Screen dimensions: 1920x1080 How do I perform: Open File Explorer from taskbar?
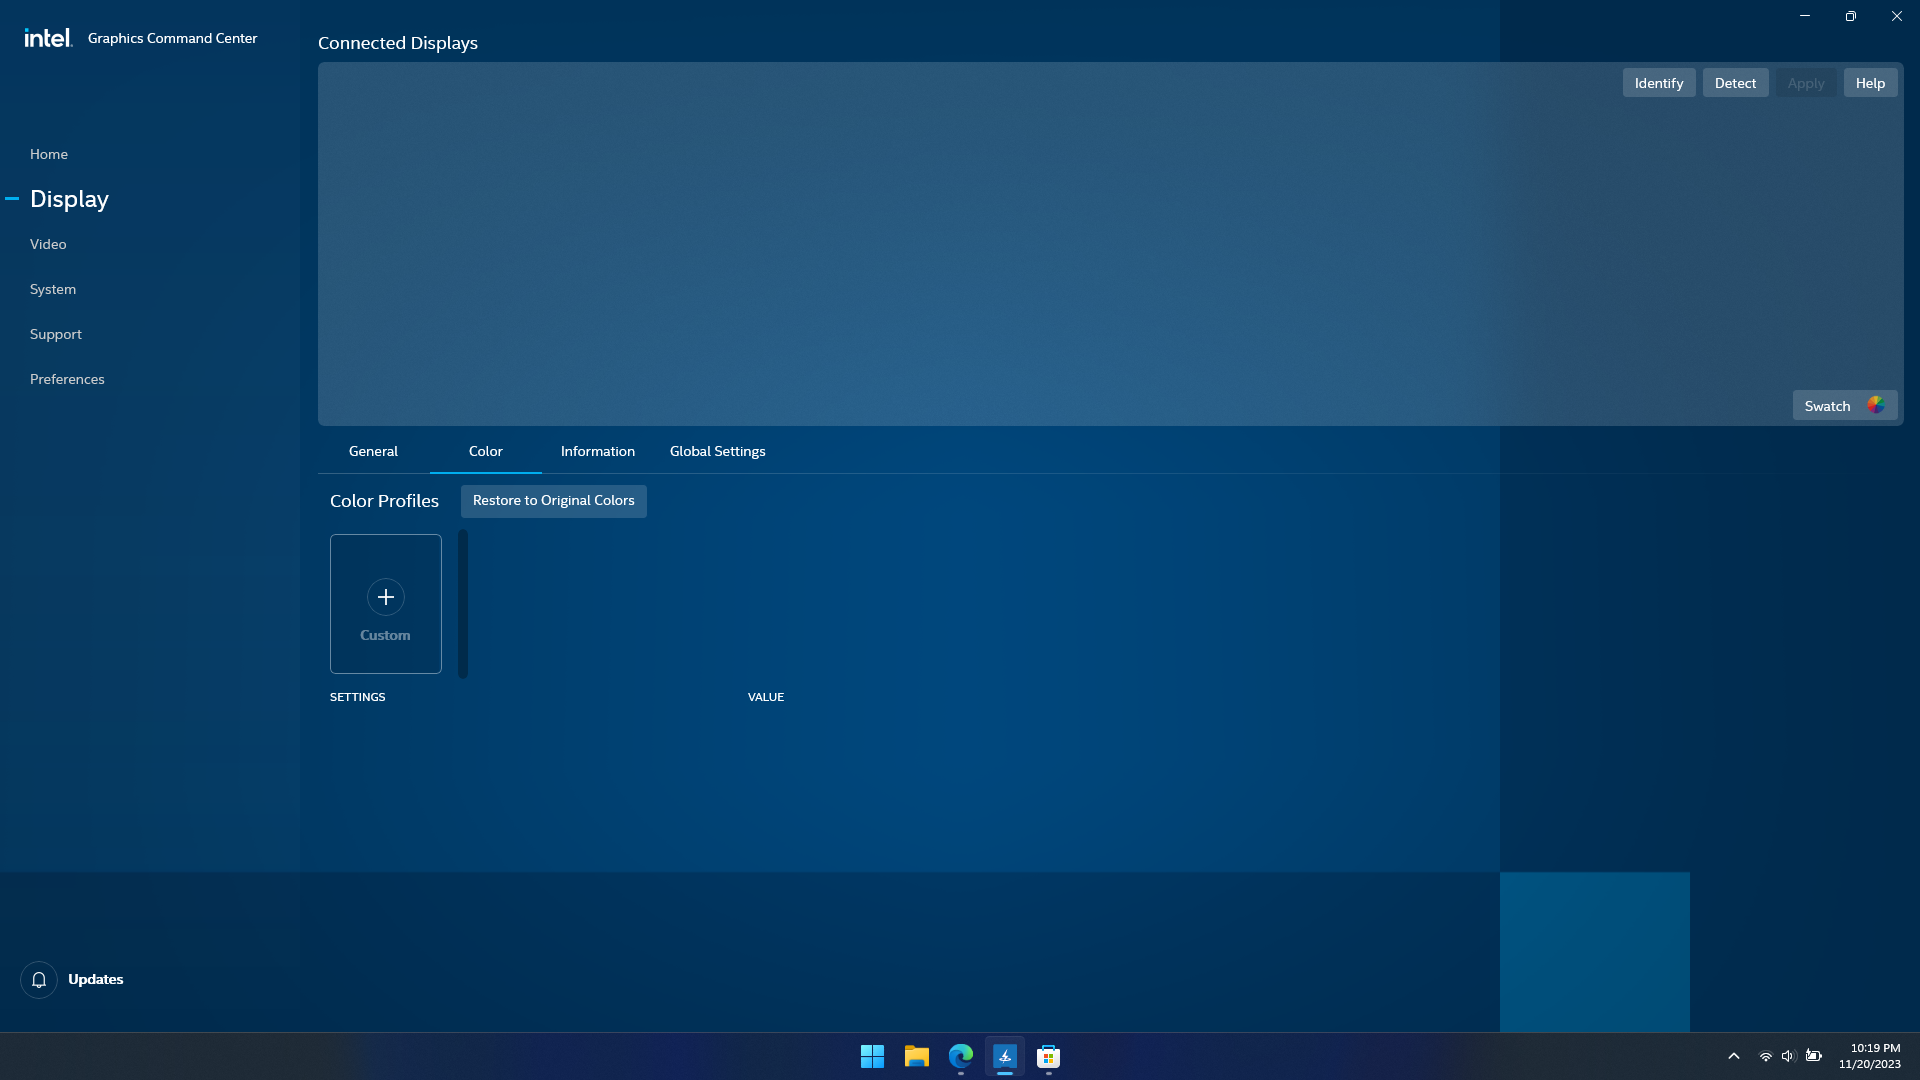pyautogui.click(x=916, y=1056)
